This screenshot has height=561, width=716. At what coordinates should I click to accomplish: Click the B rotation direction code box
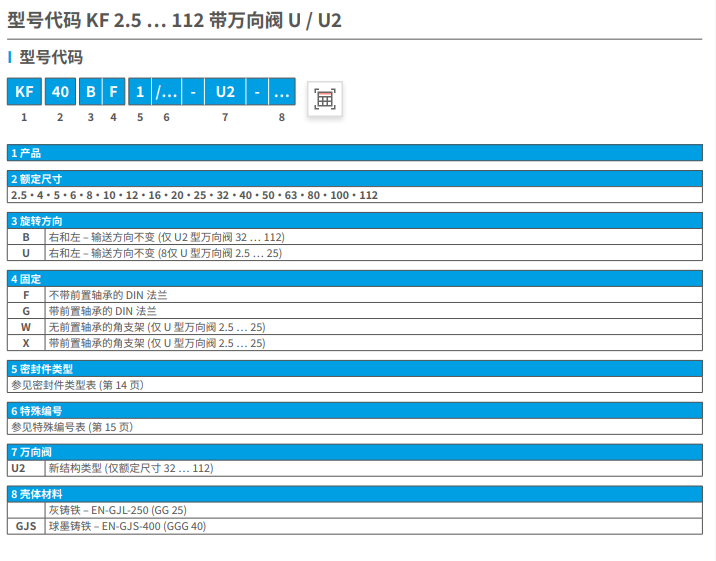coord(90,92)
